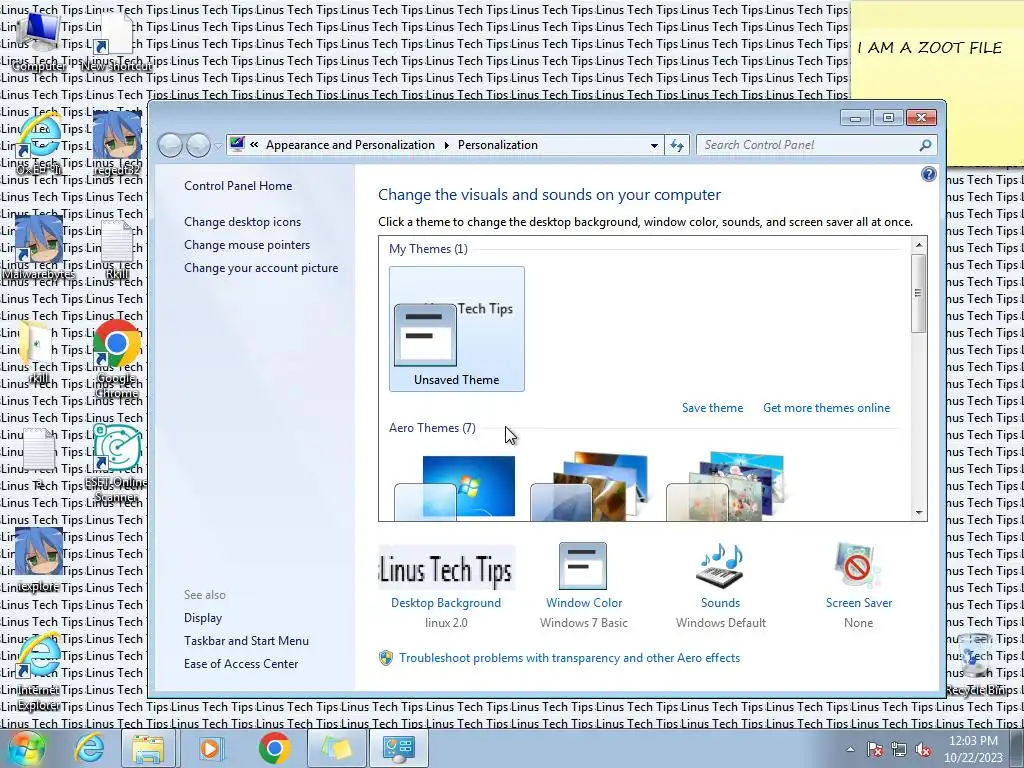Open the Recycle Bin
The image size is (1024, 768).
(976, 664)
